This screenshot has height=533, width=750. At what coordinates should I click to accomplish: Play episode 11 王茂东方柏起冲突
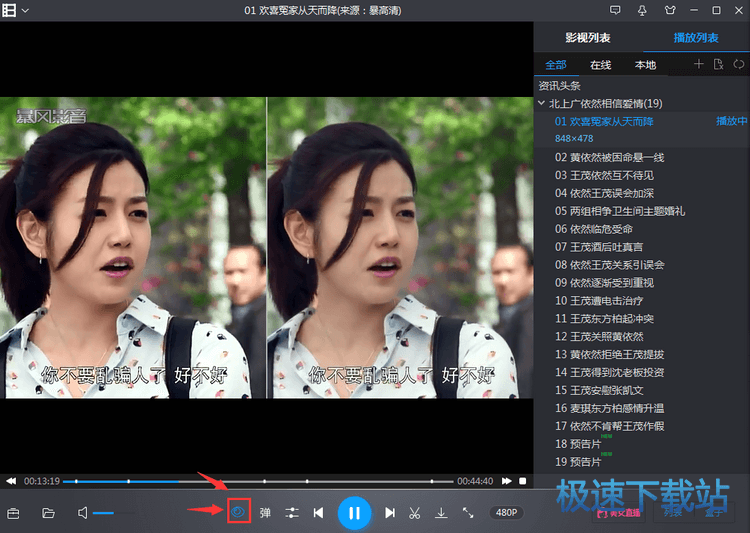pos(604,319)
